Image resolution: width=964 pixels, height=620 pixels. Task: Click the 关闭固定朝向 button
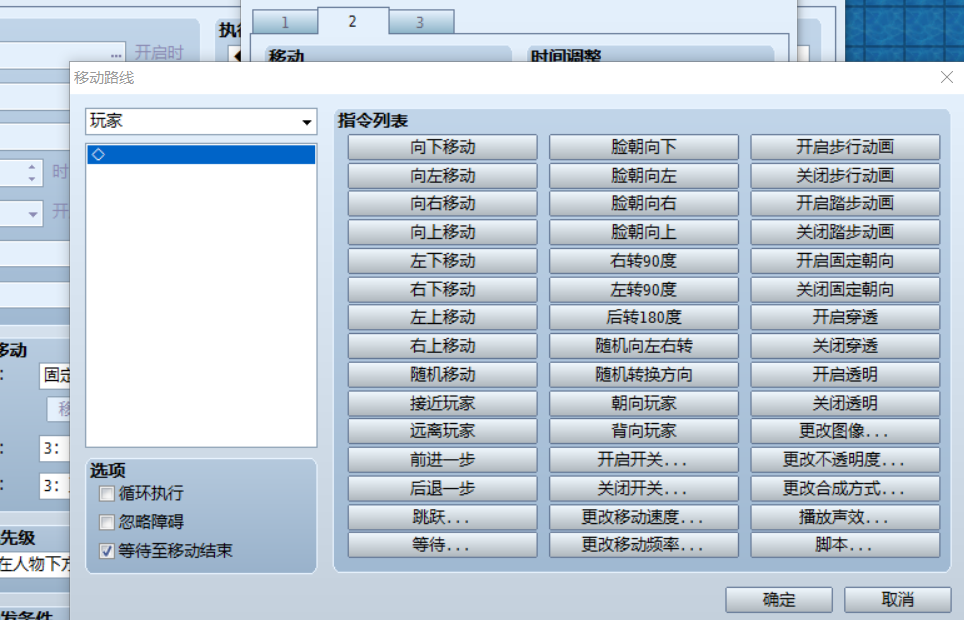845,289
